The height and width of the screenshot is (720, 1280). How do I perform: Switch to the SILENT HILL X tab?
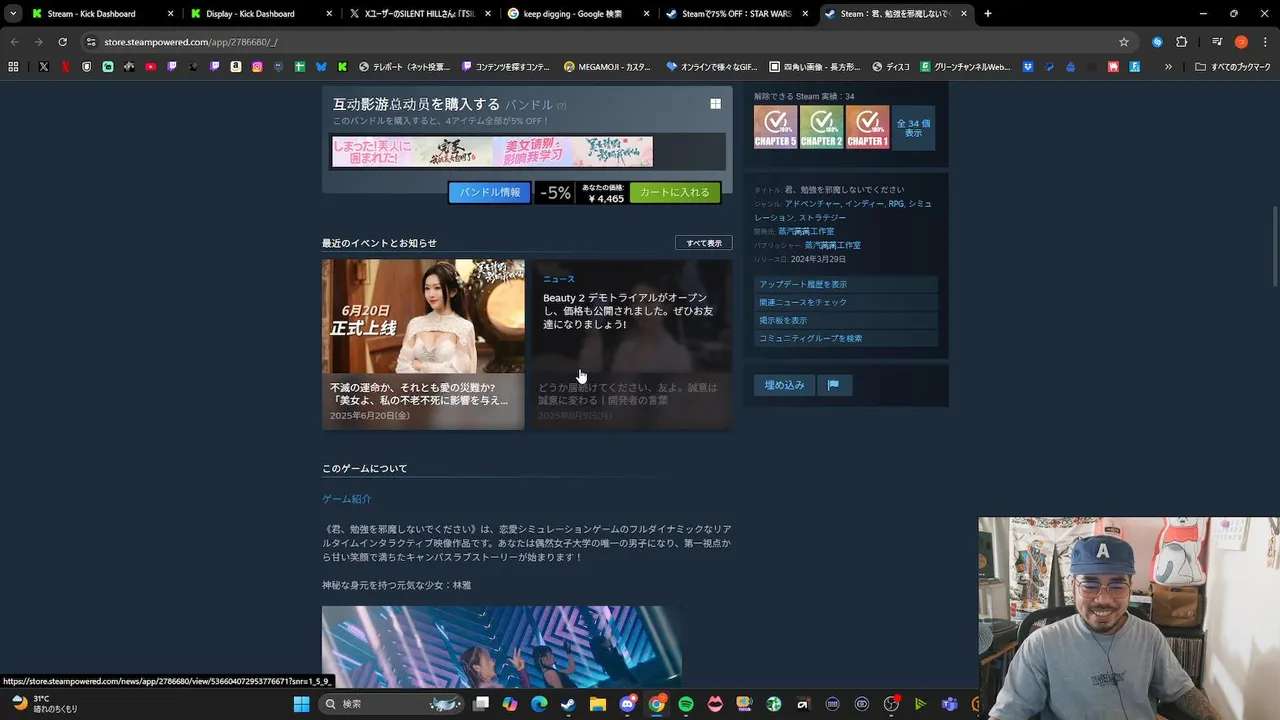418,14
